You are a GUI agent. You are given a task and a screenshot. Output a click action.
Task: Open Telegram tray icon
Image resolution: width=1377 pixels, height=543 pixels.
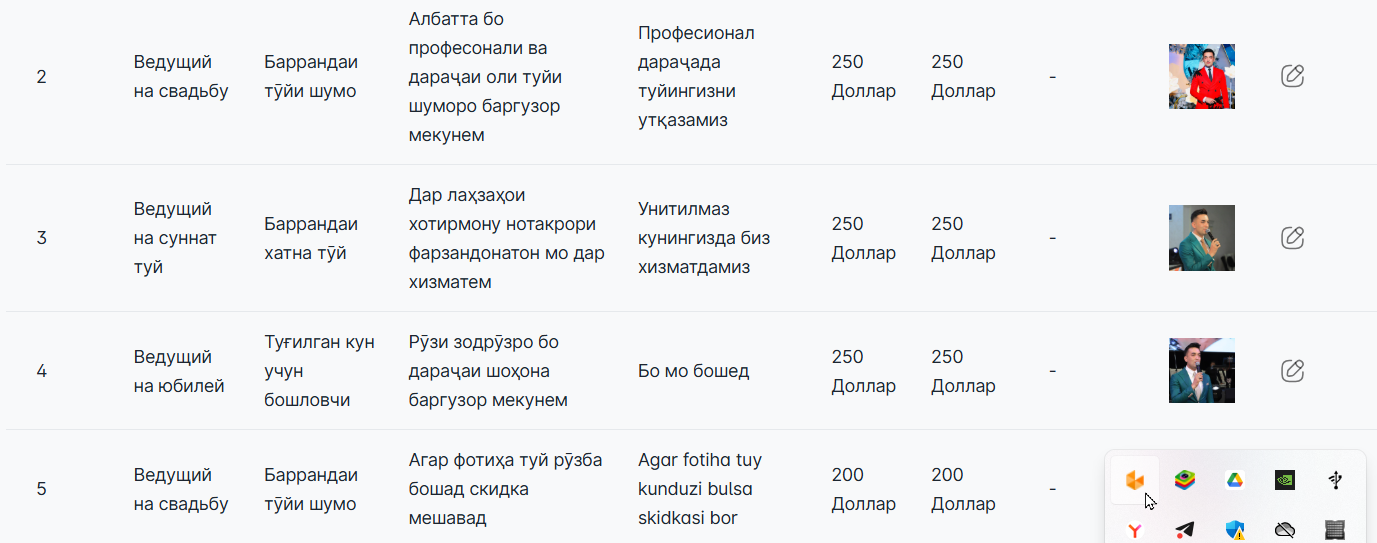(1184, 531)
